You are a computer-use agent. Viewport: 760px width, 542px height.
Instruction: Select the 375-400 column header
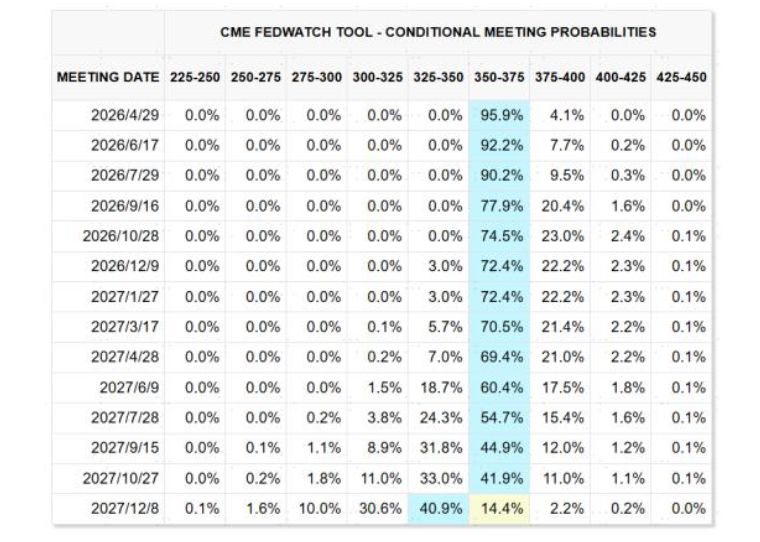[x=561, y=77]
